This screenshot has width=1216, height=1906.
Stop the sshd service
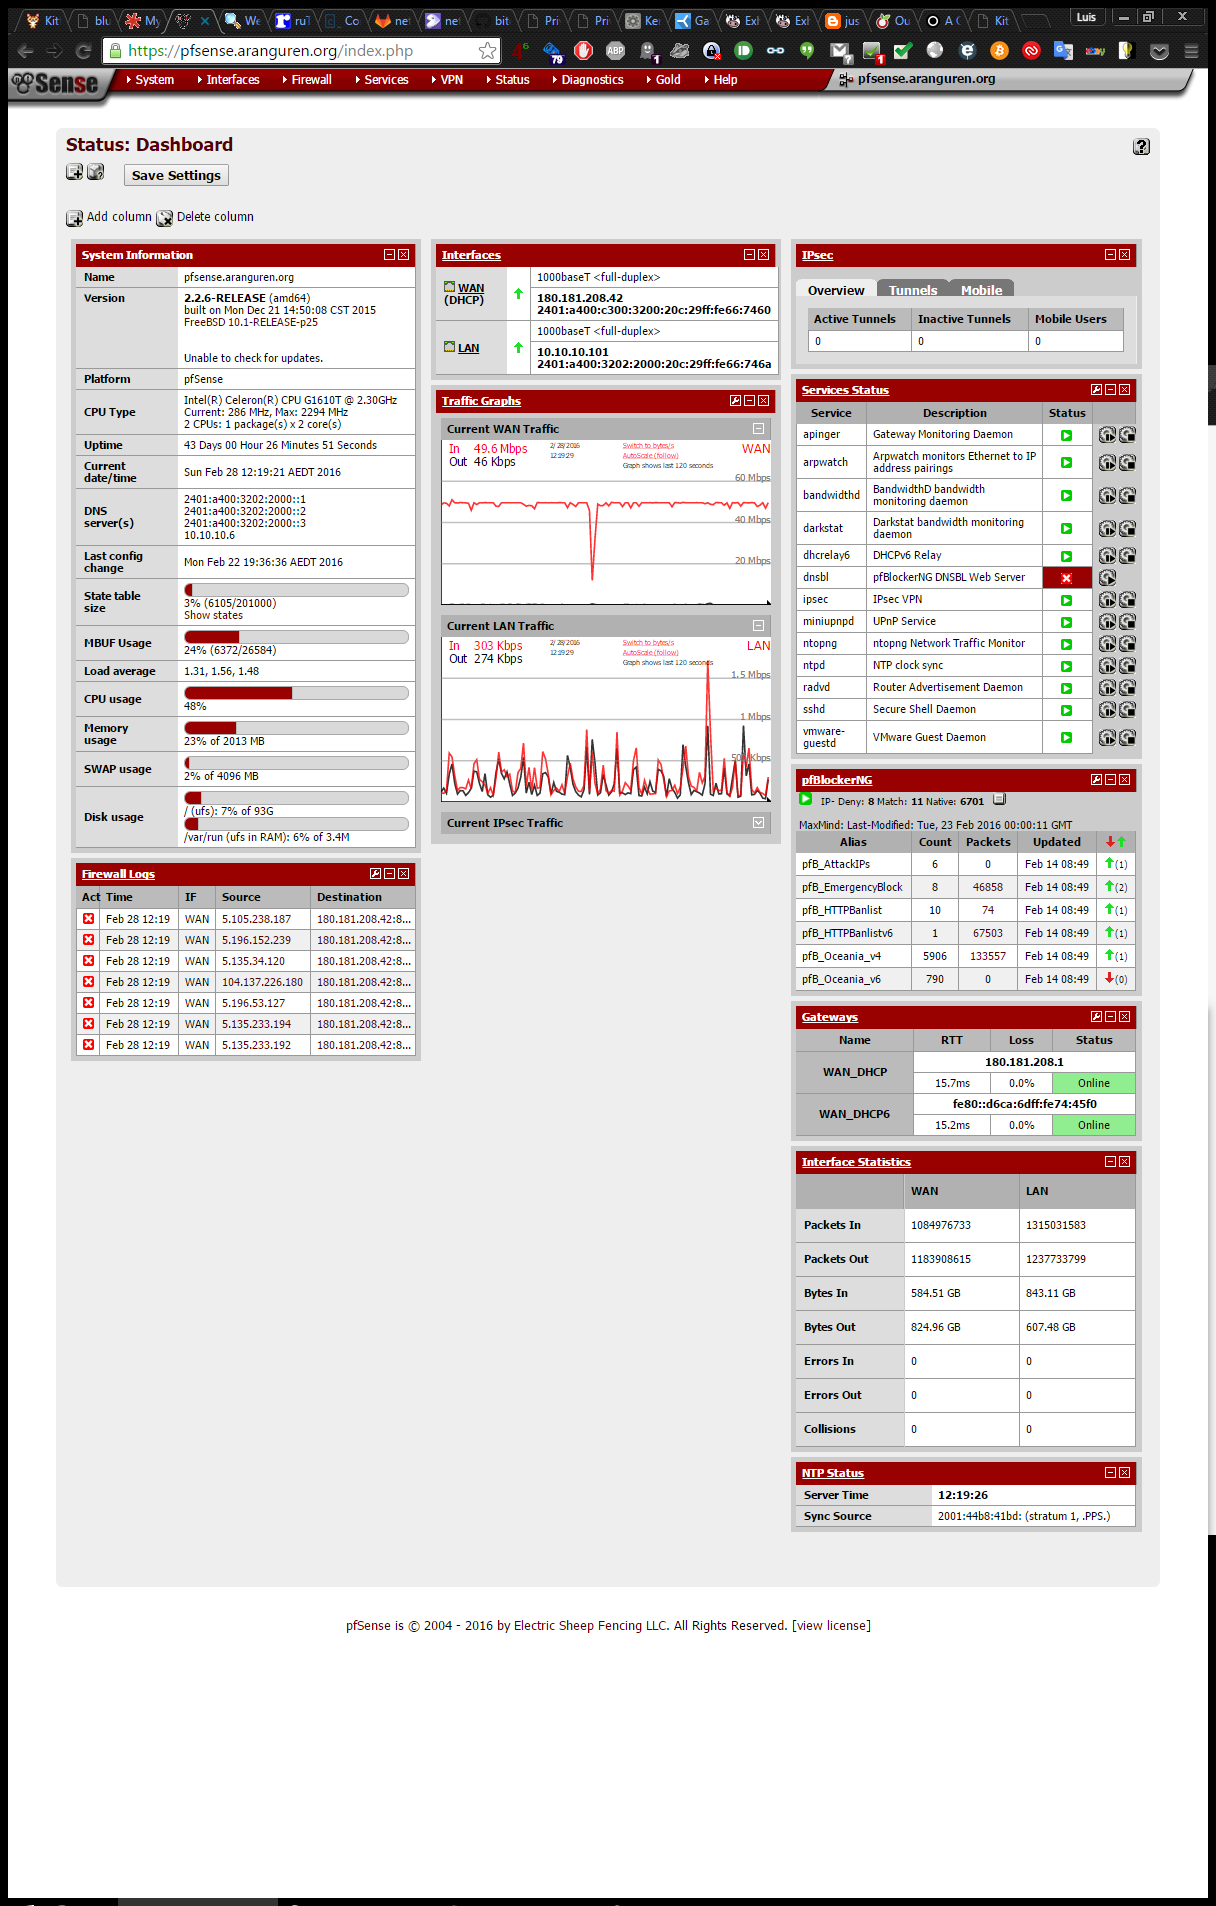pyautogui.click(x=1127, y=710)
